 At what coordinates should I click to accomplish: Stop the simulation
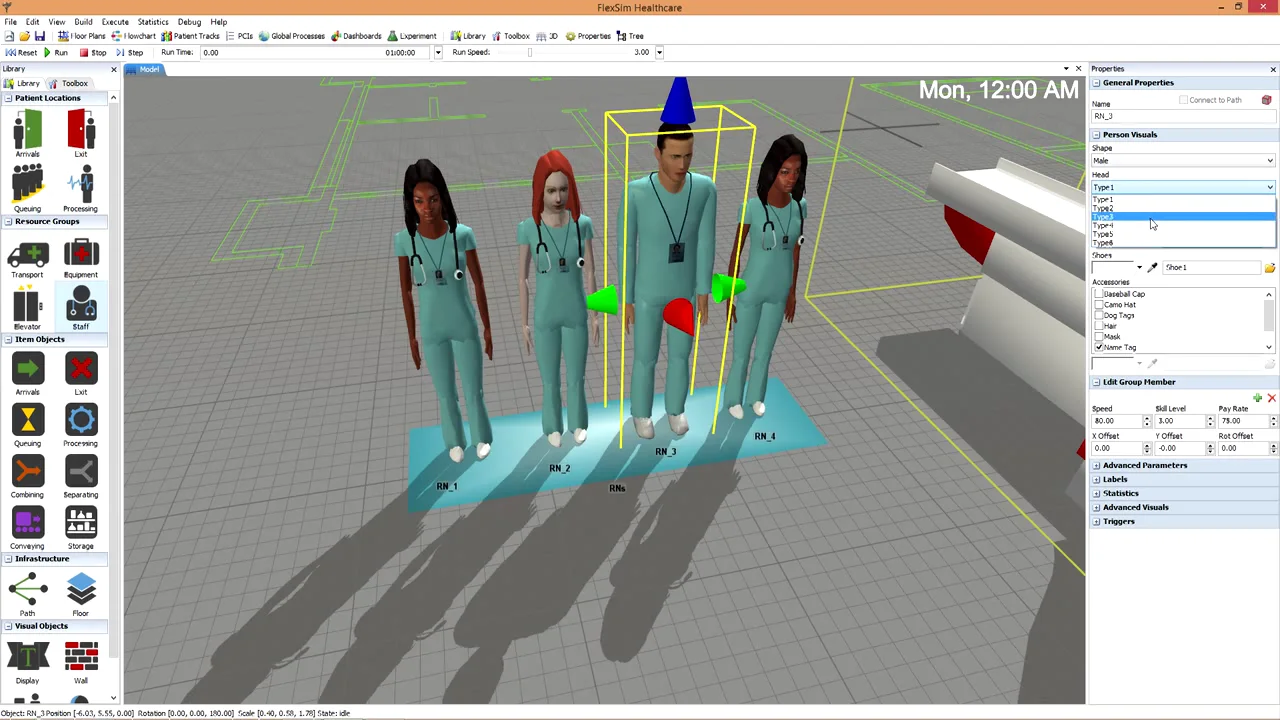pos(93,52)
